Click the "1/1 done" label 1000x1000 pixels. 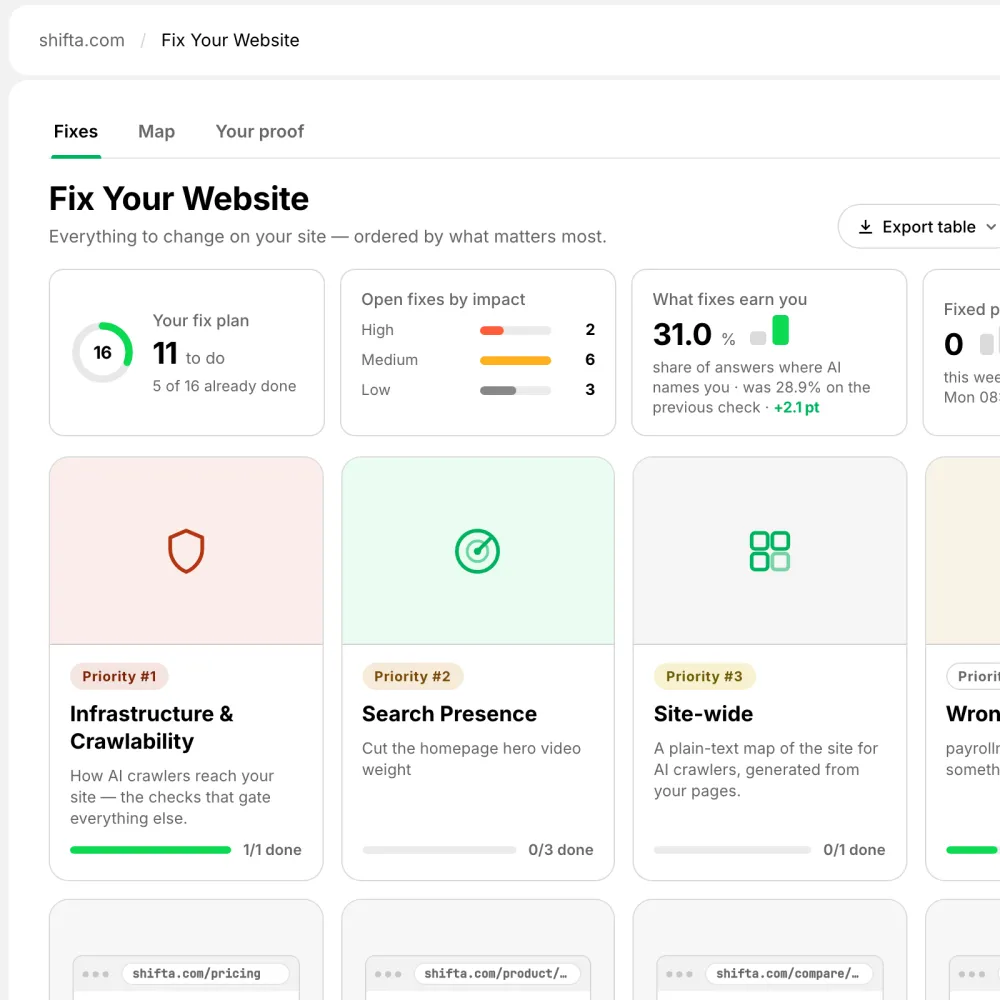[272, 850]
